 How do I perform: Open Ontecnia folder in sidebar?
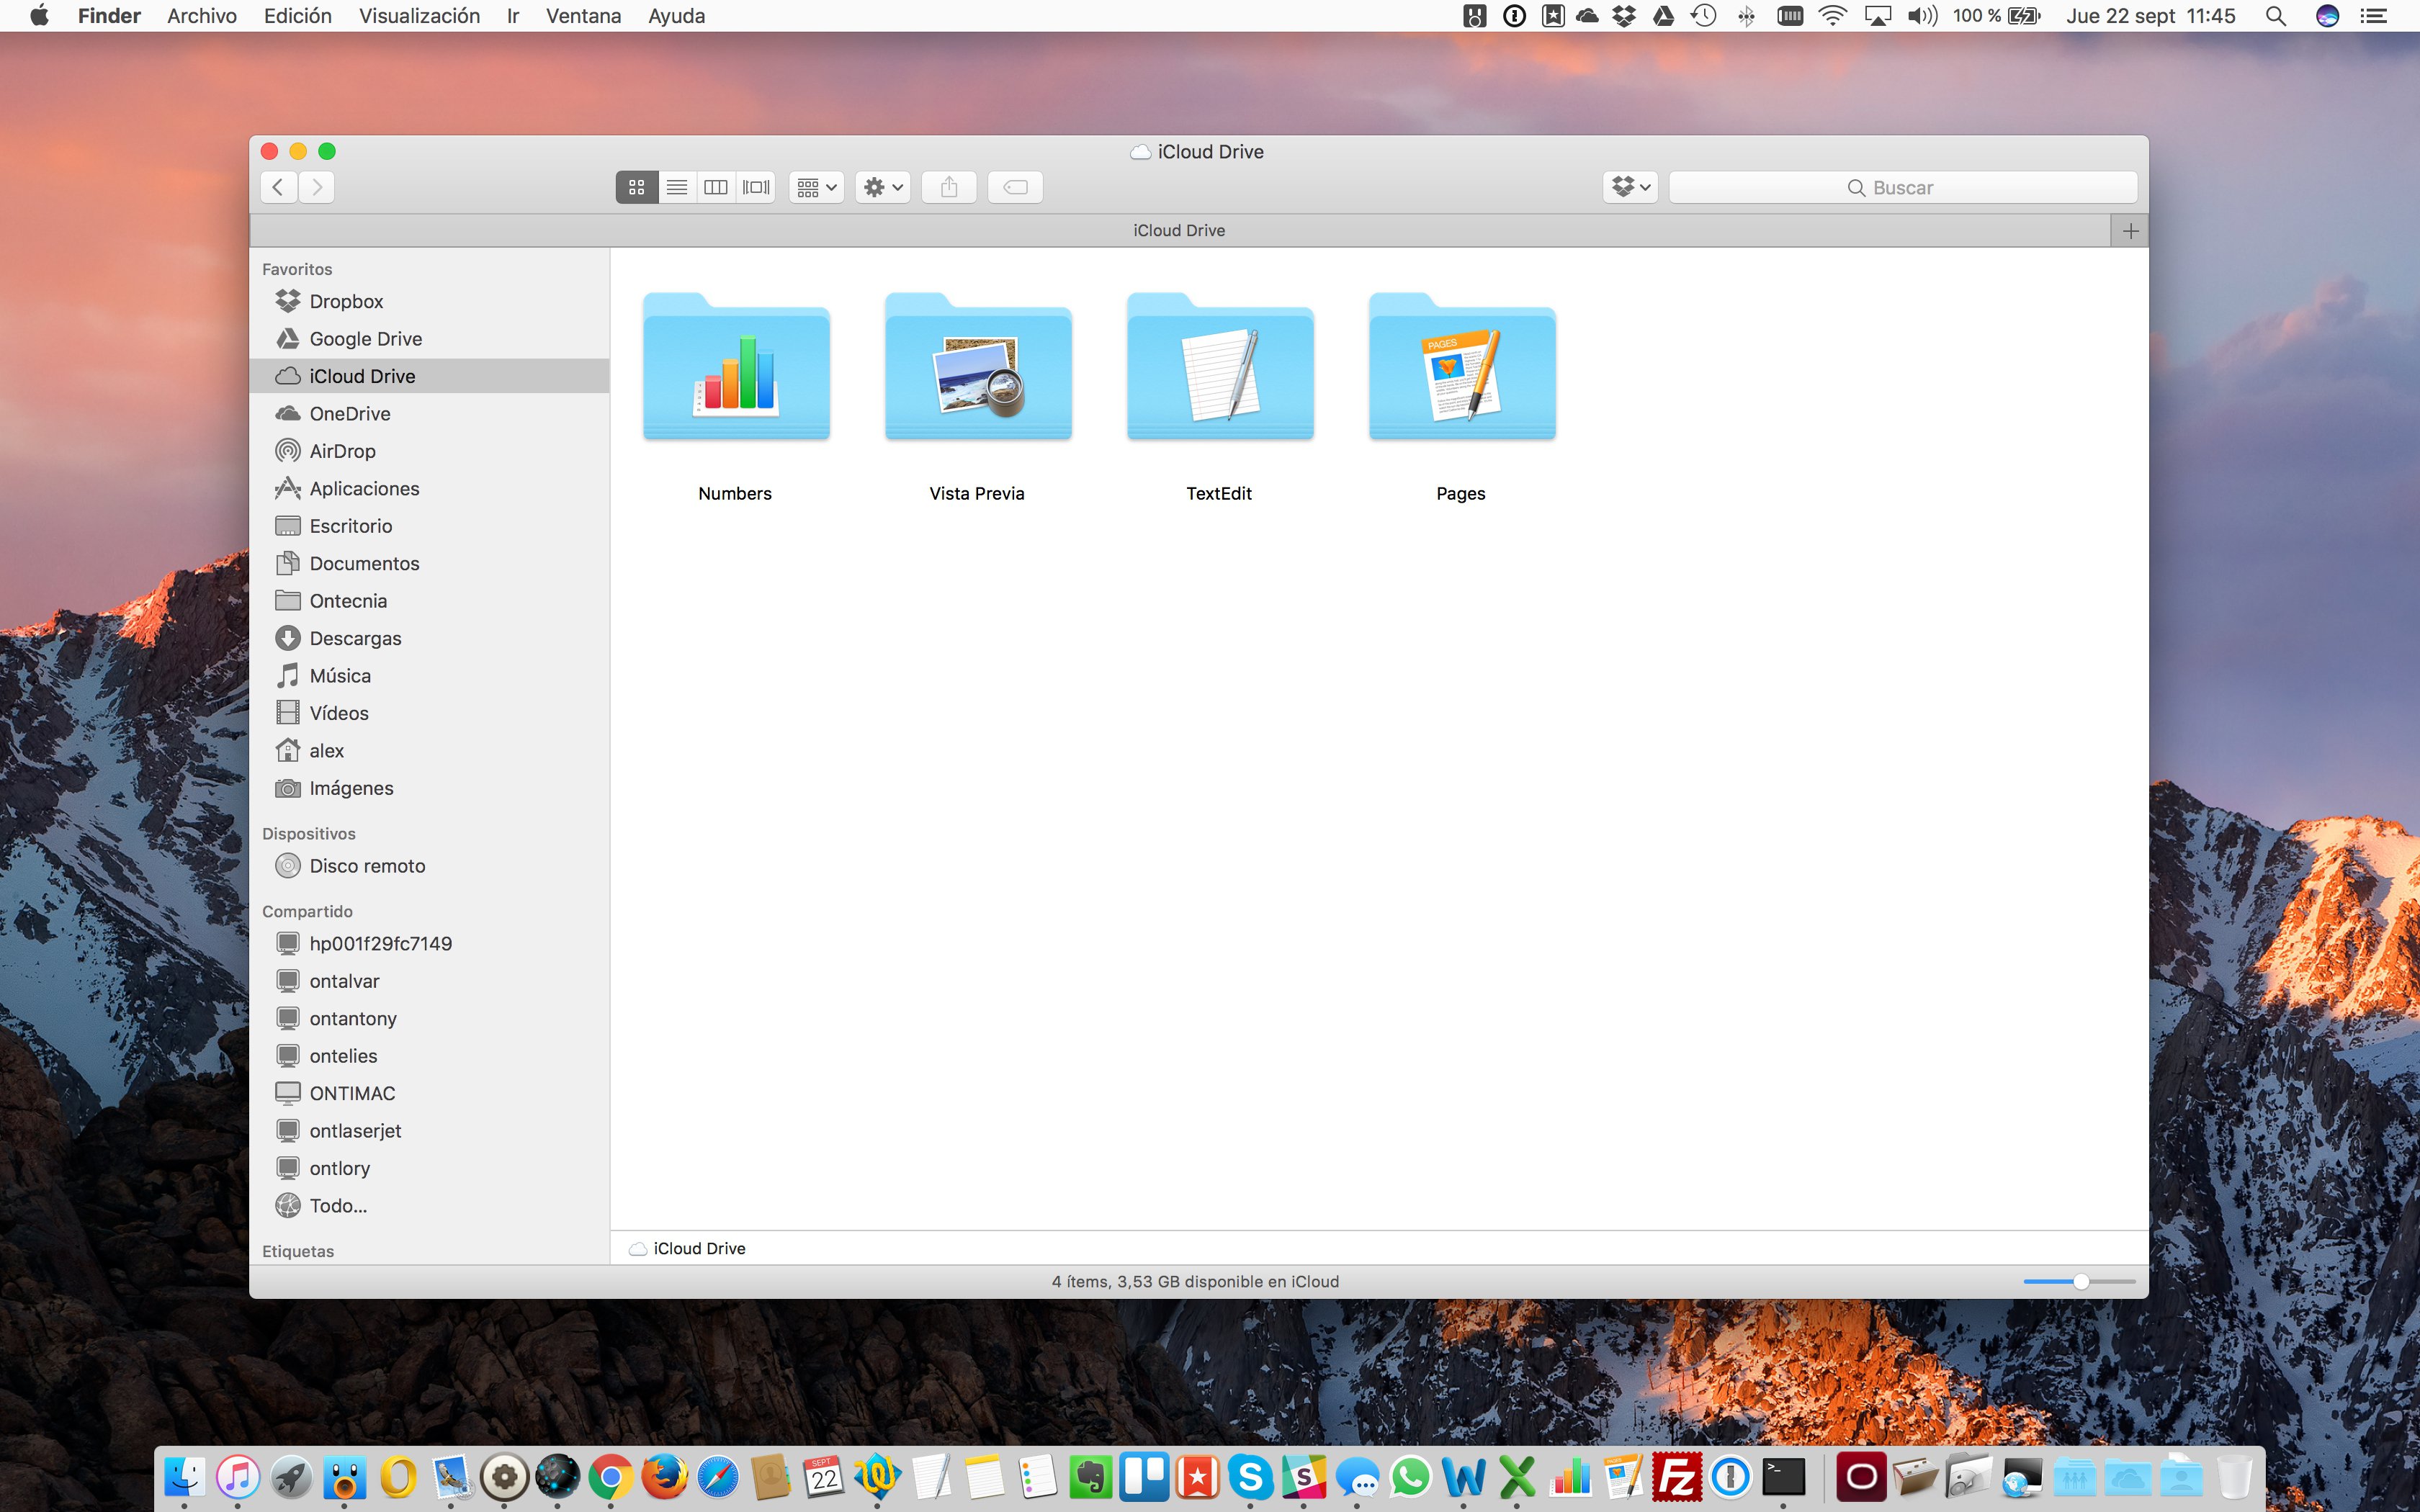coord(429,601)
